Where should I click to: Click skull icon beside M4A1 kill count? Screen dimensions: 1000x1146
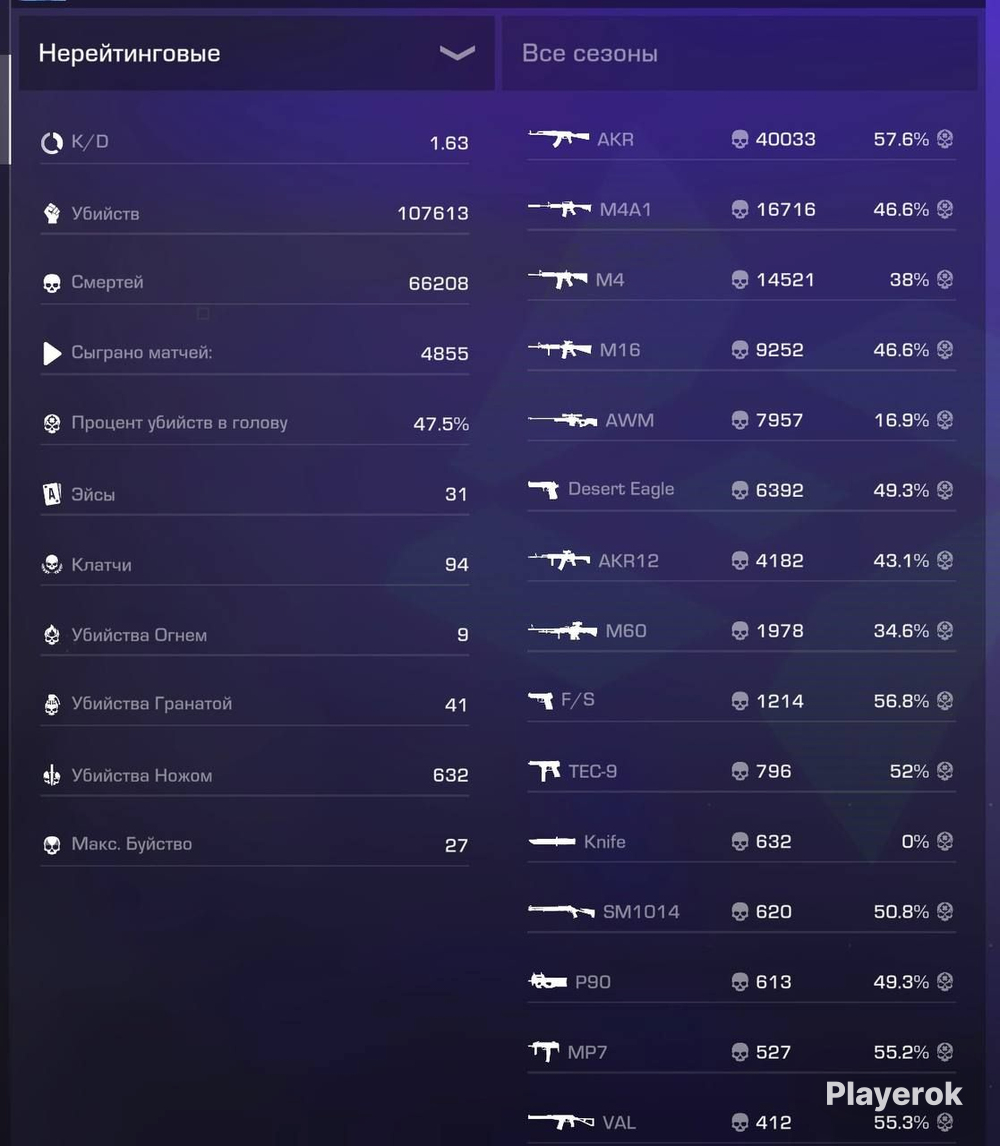[x=740, y=210]
